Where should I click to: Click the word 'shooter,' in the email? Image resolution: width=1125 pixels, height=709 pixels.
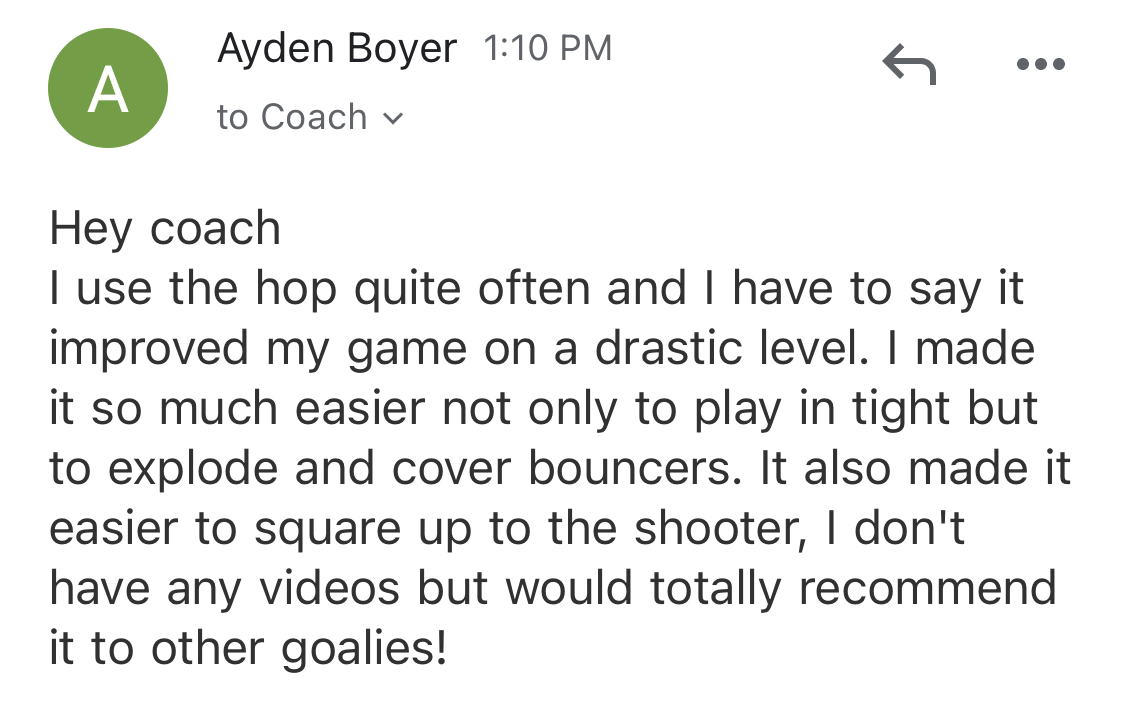(x=721, y=529)
